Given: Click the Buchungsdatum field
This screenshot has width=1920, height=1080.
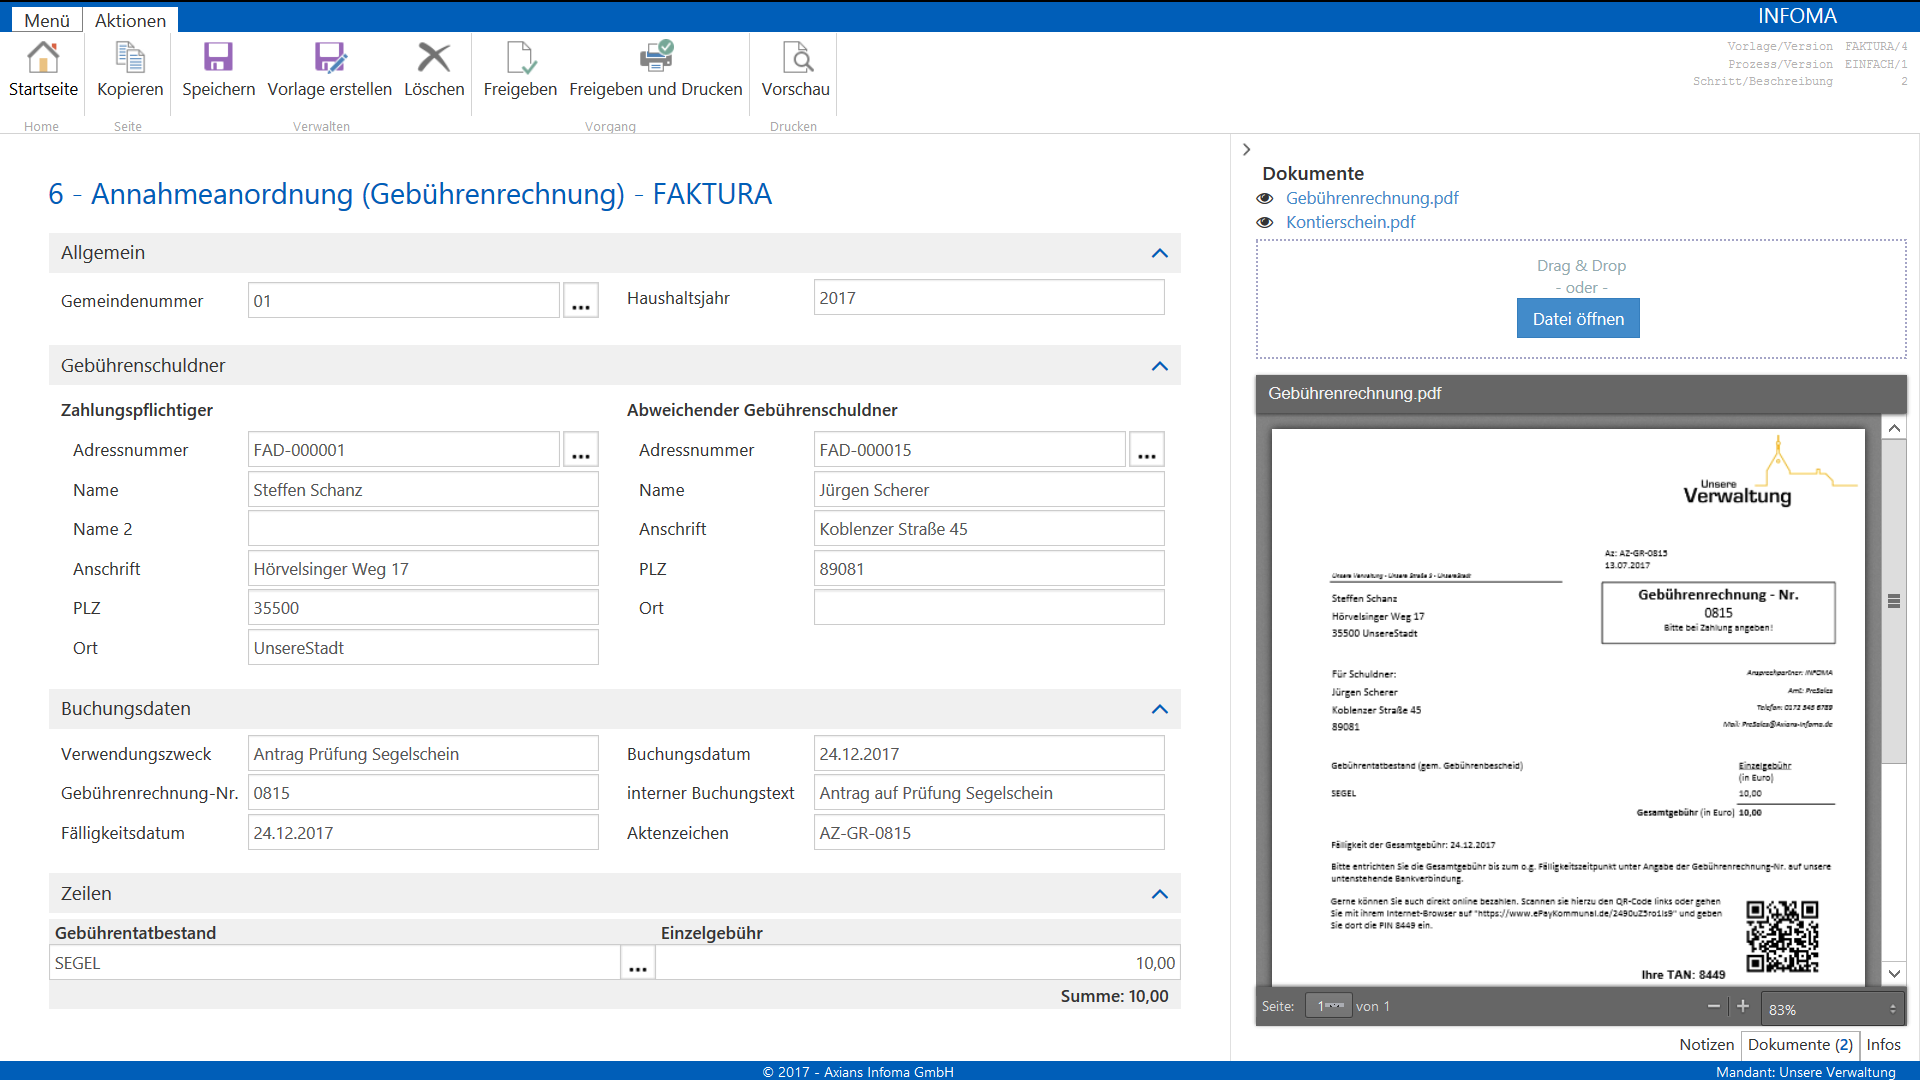Looking at the screenshot, I should pyautogui.click(x=989, y=754).
